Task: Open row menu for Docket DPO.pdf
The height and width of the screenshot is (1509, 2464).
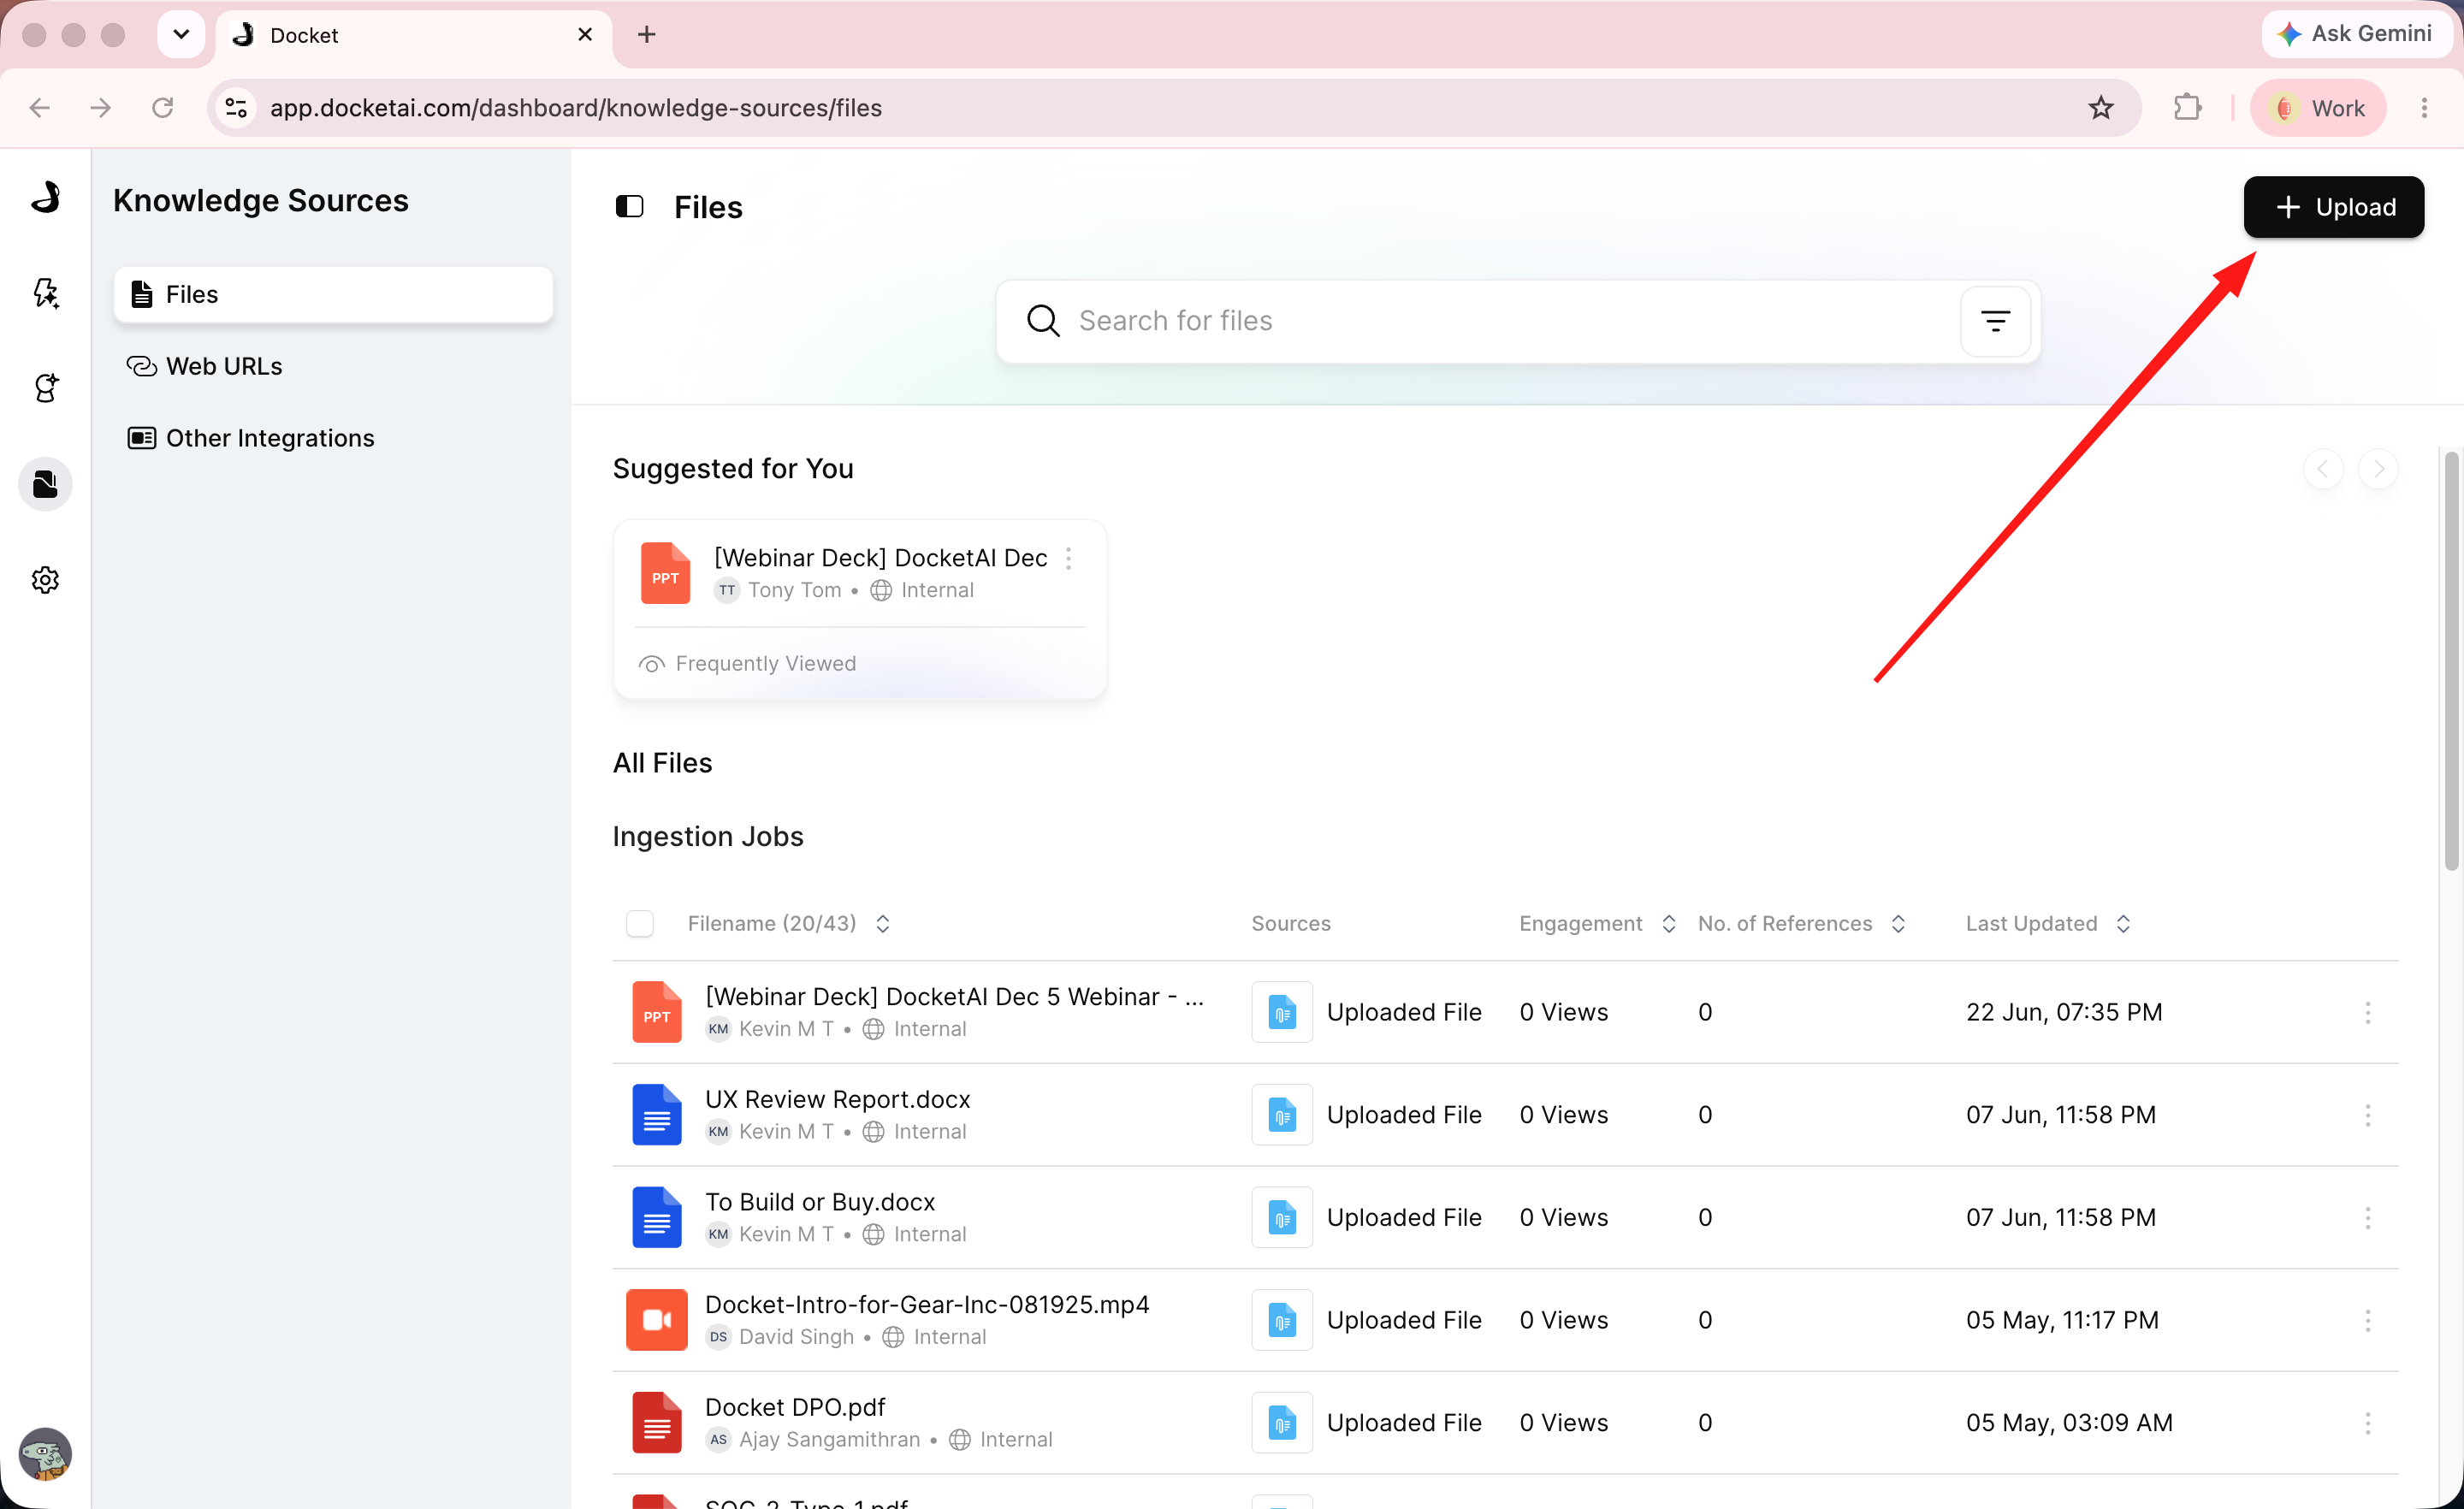Action: [2367, 1423]
